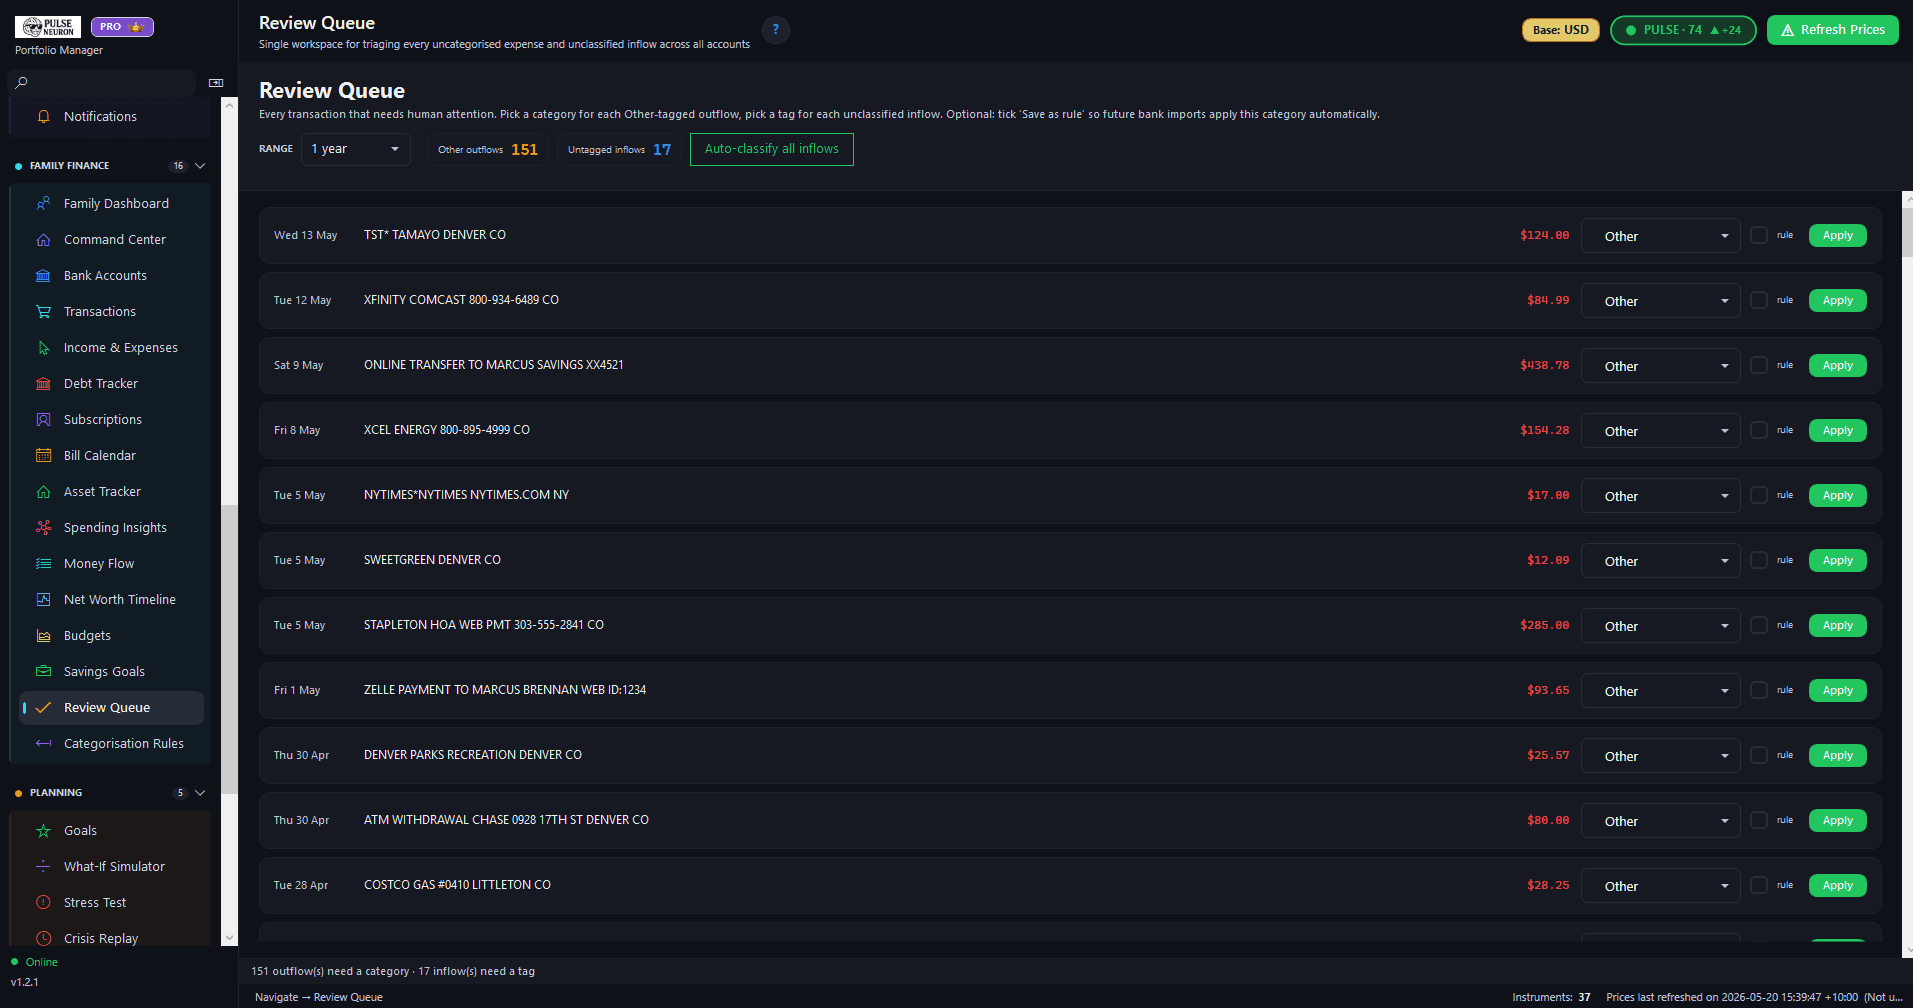Click the Transactions cart icon
The image size is (1913, 1008).
point(43,311)
